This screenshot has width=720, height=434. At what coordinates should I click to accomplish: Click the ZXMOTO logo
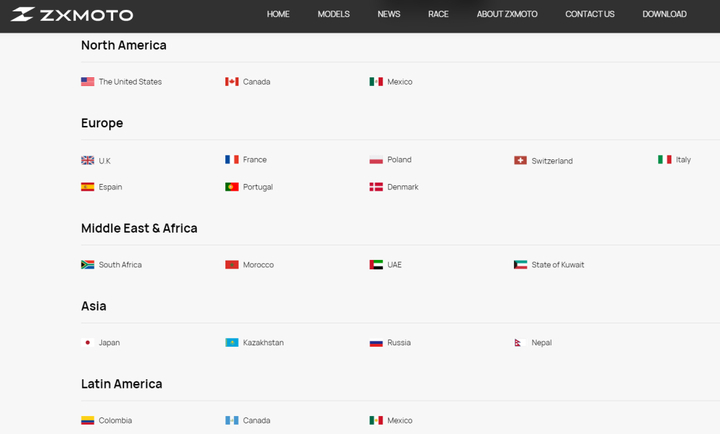(72, 15)
